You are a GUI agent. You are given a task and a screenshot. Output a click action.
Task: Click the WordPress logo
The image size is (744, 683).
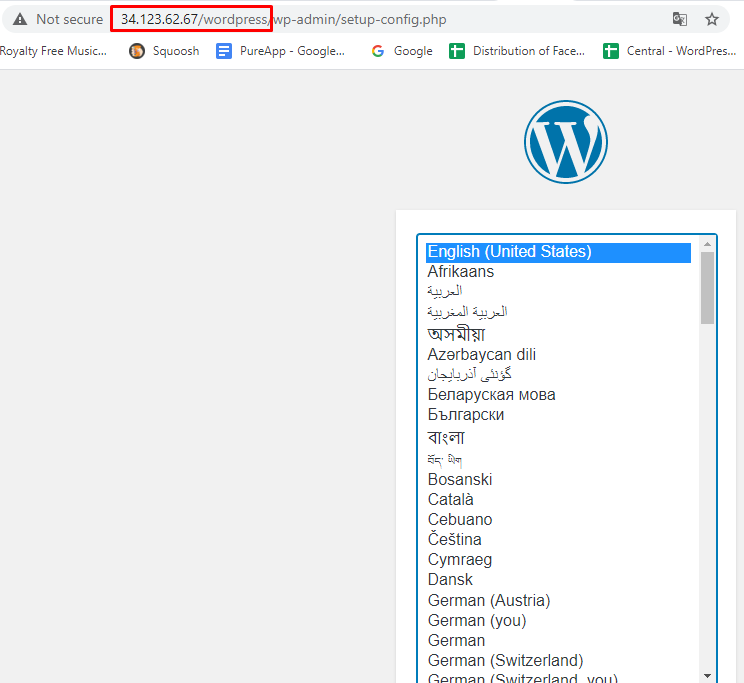pos(566,142)
